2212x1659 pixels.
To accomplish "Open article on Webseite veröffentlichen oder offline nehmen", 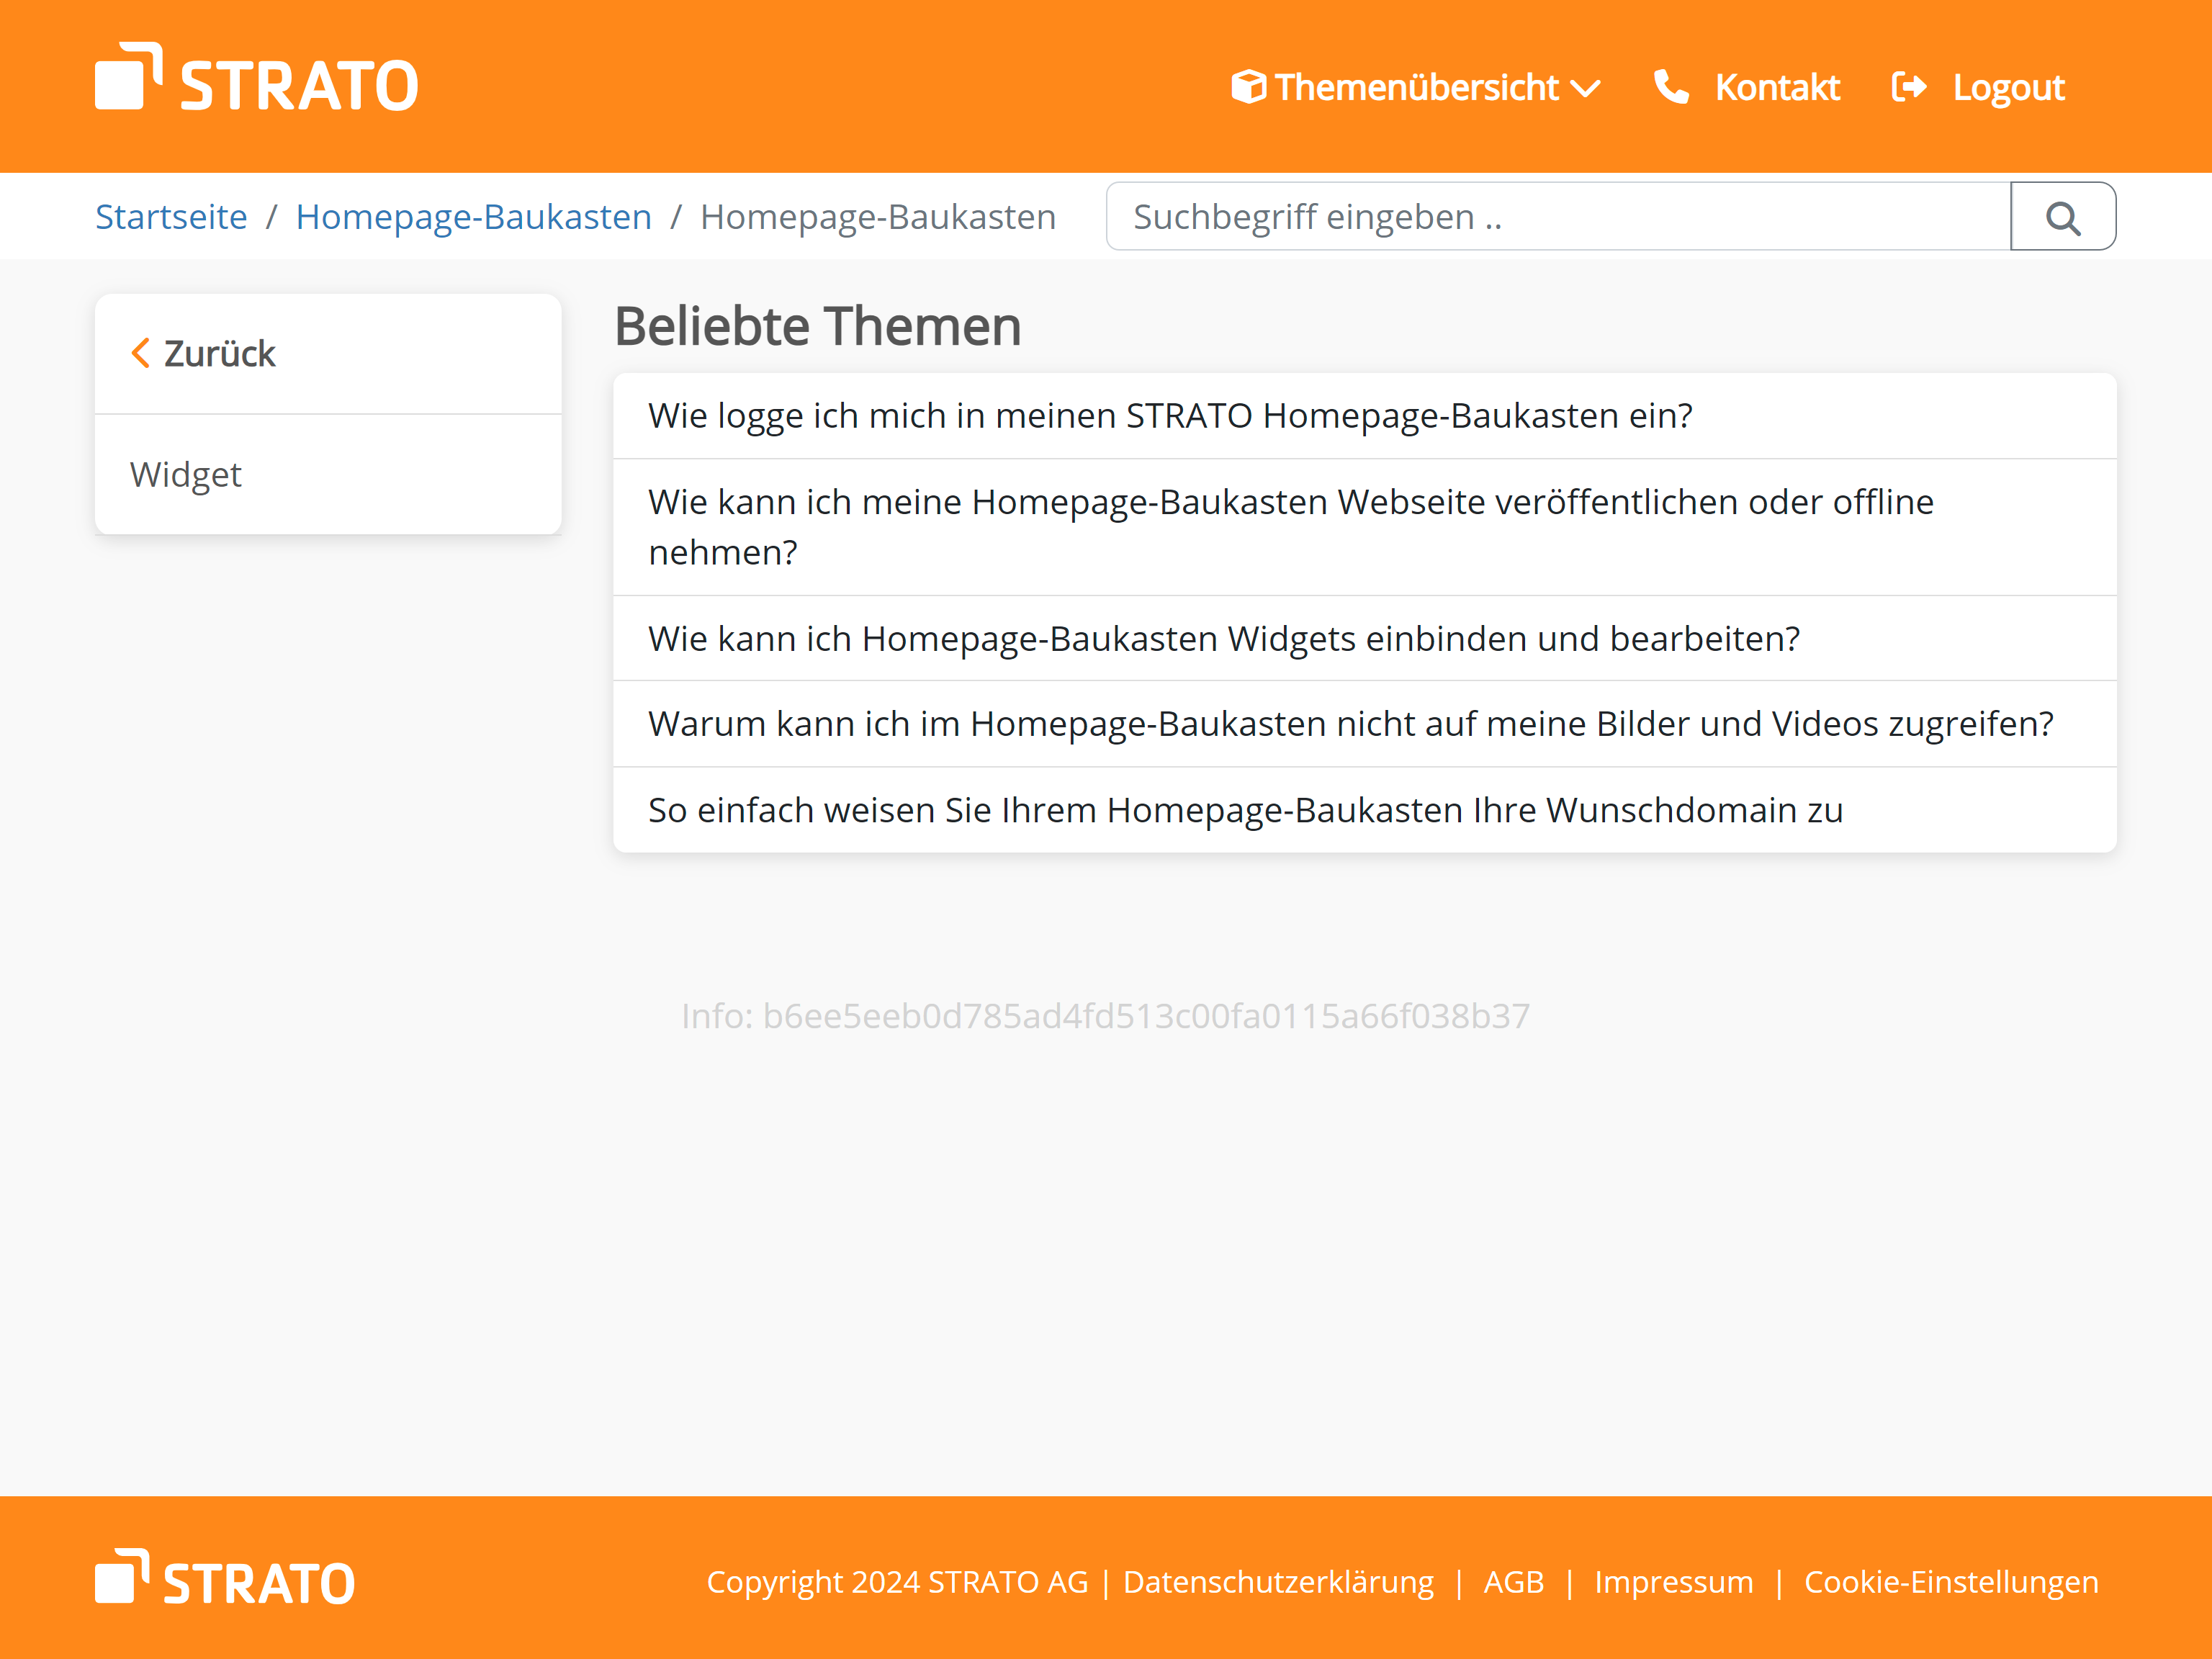I will (1365, 527).
